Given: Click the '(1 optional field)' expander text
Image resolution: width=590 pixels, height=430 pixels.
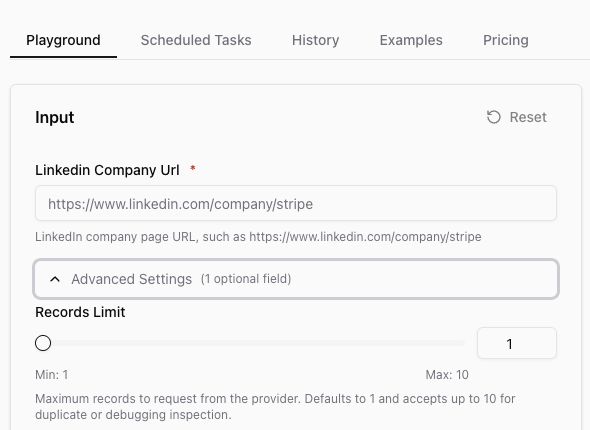Looking at the screenshot, I should point(246,279).
